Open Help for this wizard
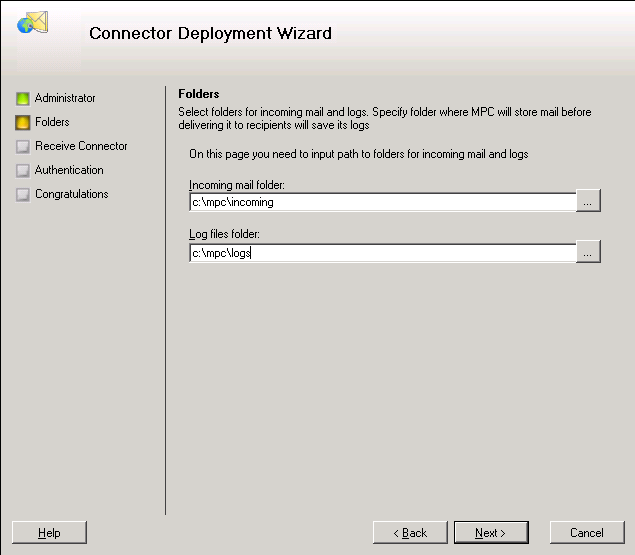The width and height of the screenshot is (635, 555). tap(49, 532)
